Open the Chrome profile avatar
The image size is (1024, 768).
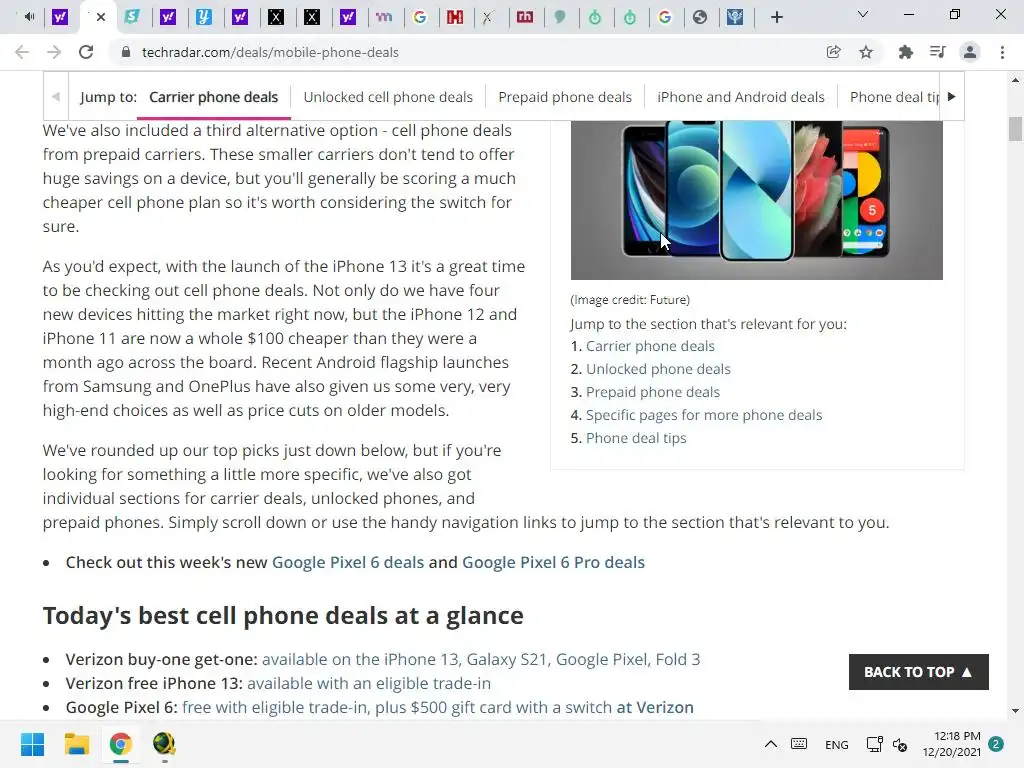point(970,52)
